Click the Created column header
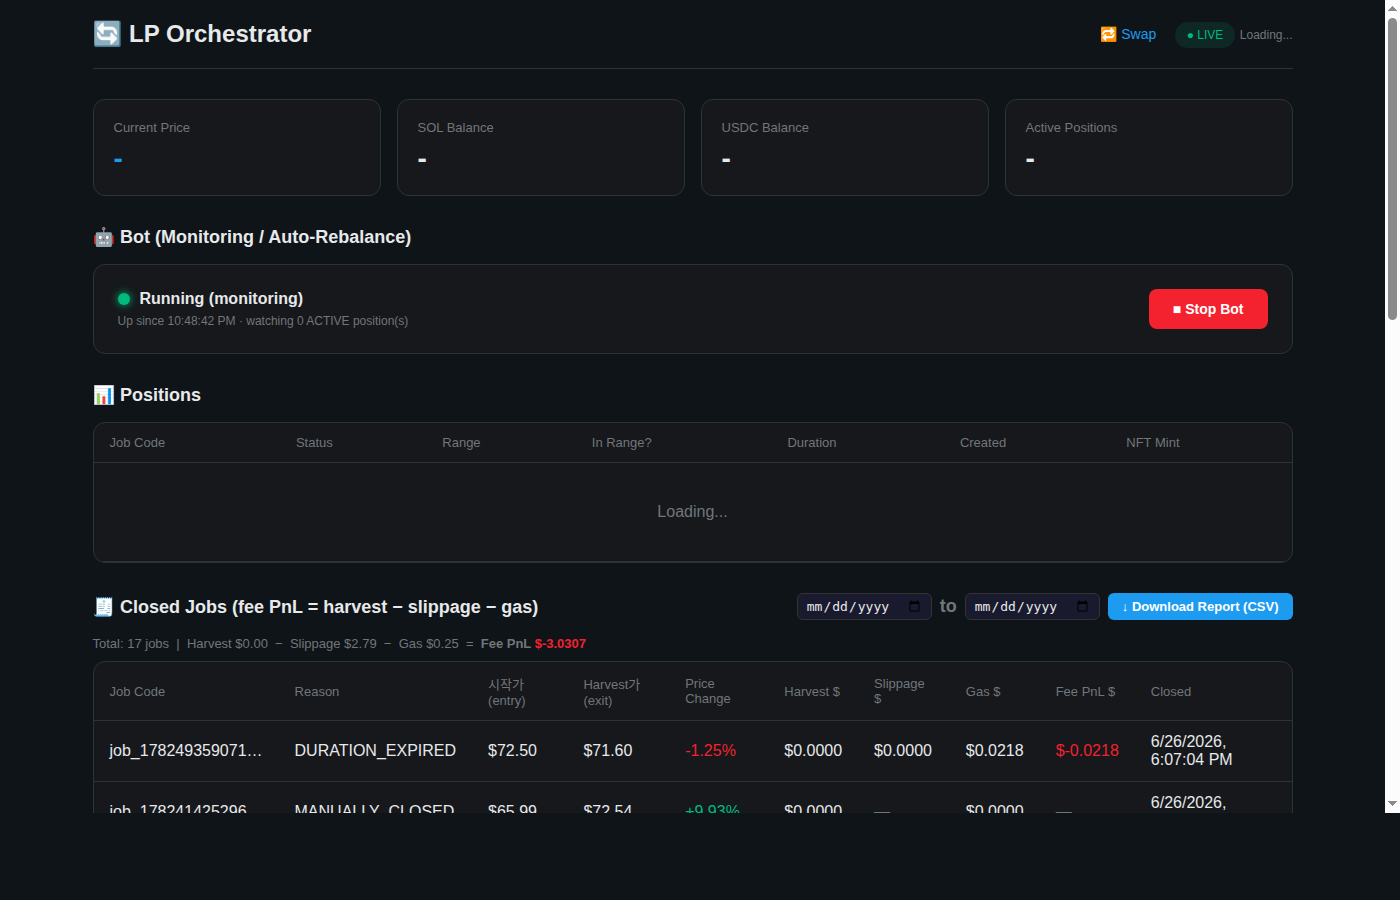Image resolution: width=1400 pixels, height=900 pixels. (x=983, y=443)
